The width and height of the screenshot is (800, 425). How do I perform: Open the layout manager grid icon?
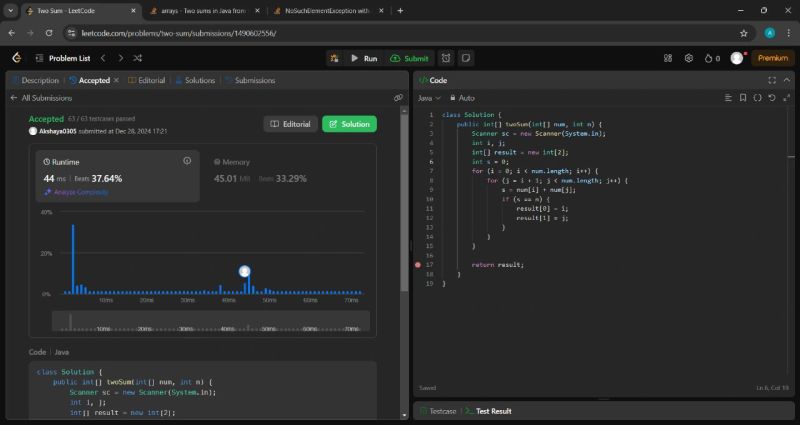click(668, 58)
